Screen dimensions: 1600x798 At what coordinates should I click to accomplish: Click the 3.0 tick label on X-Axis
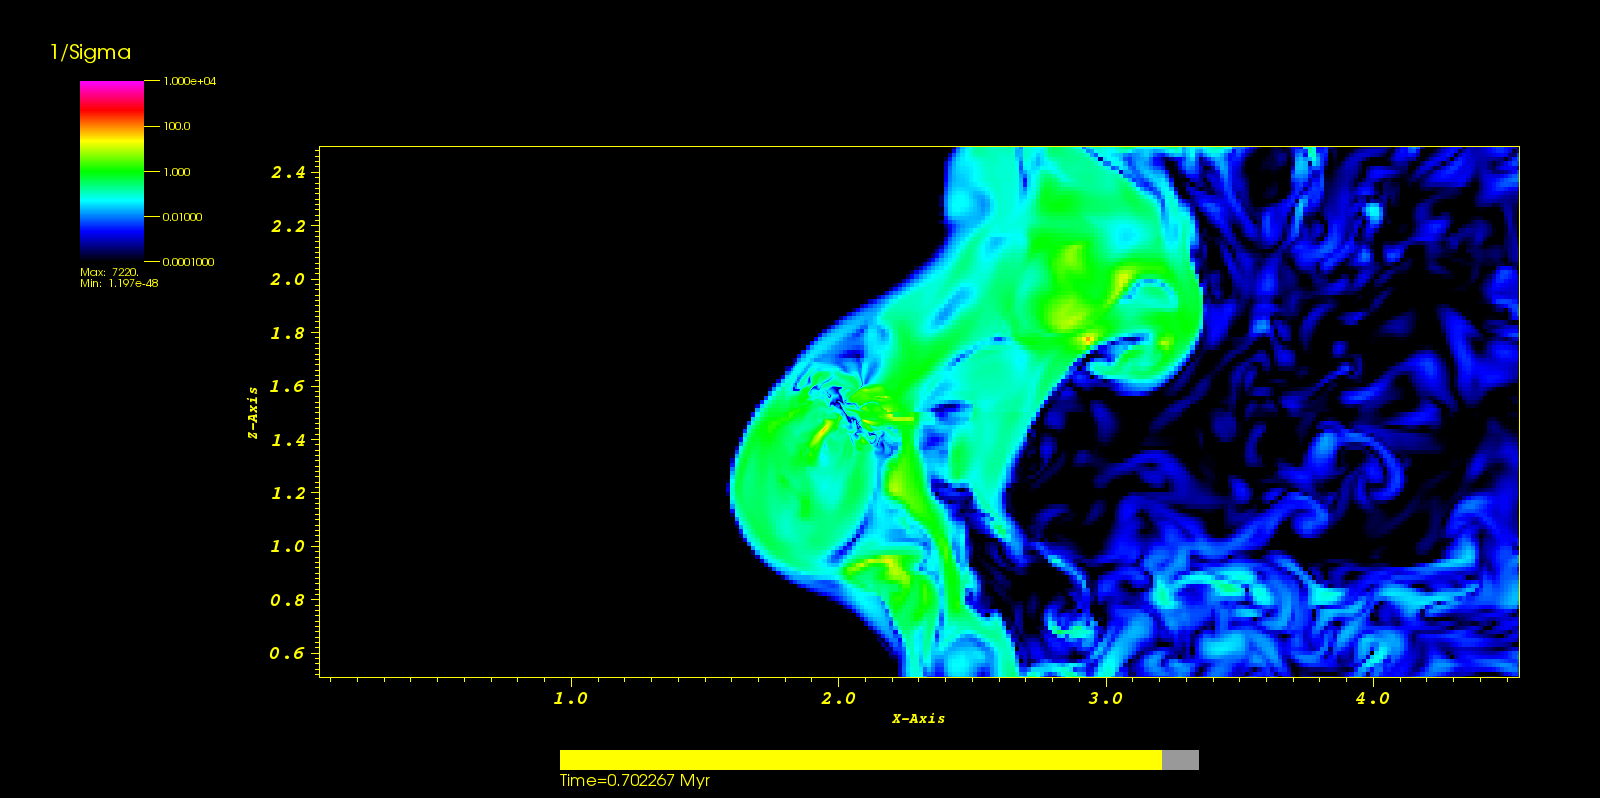tap(1105, 699)
